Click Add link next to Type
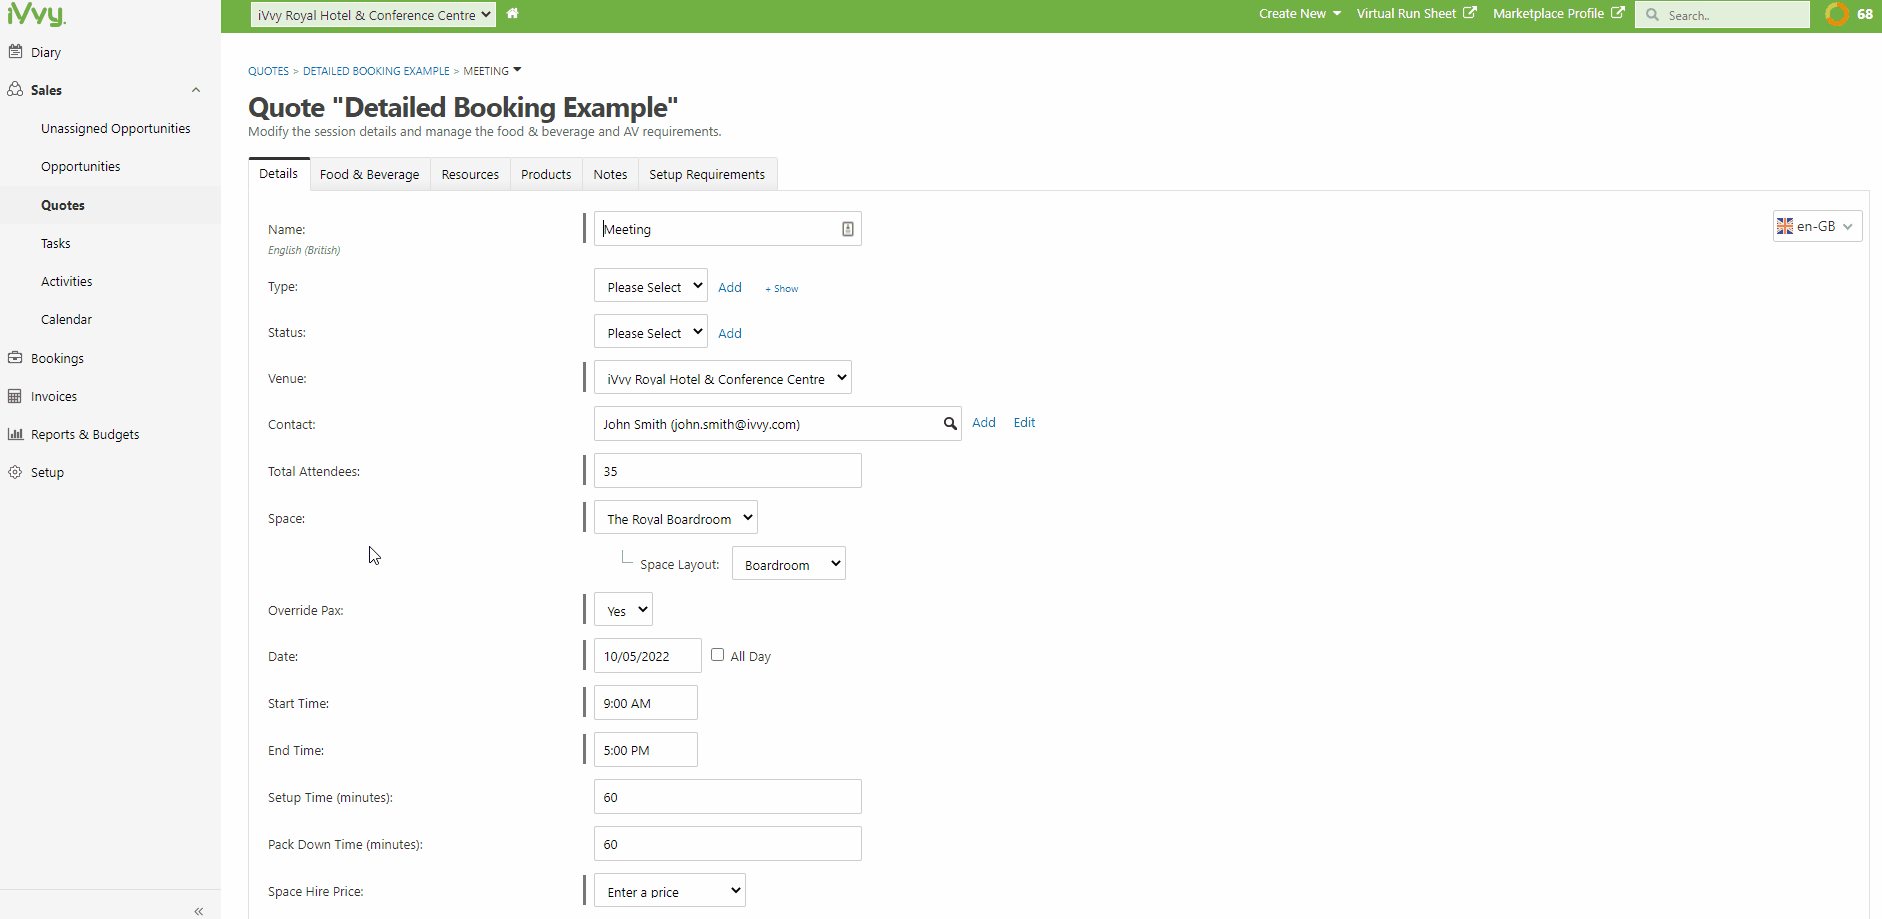 point(730,287)
